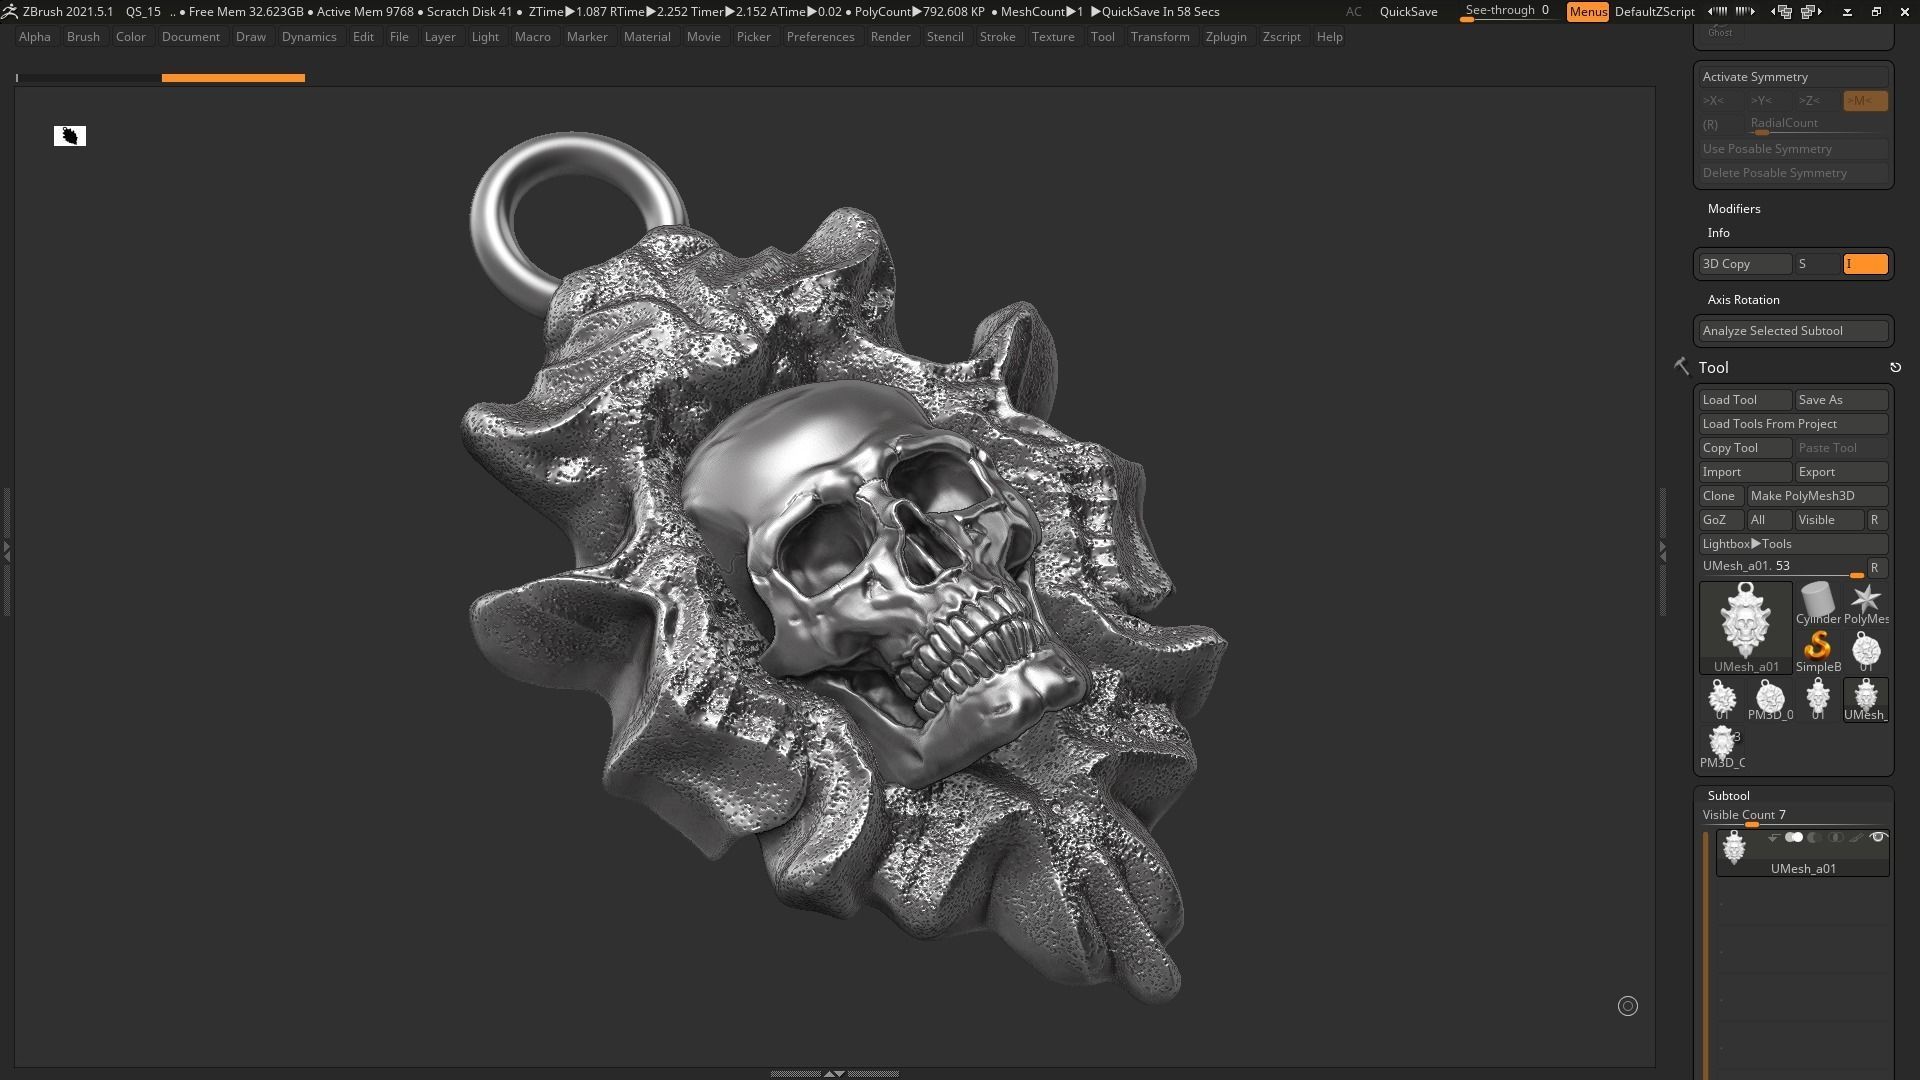Click the See-through slider
The image size is (1920, 1080).
(1508, 12)
